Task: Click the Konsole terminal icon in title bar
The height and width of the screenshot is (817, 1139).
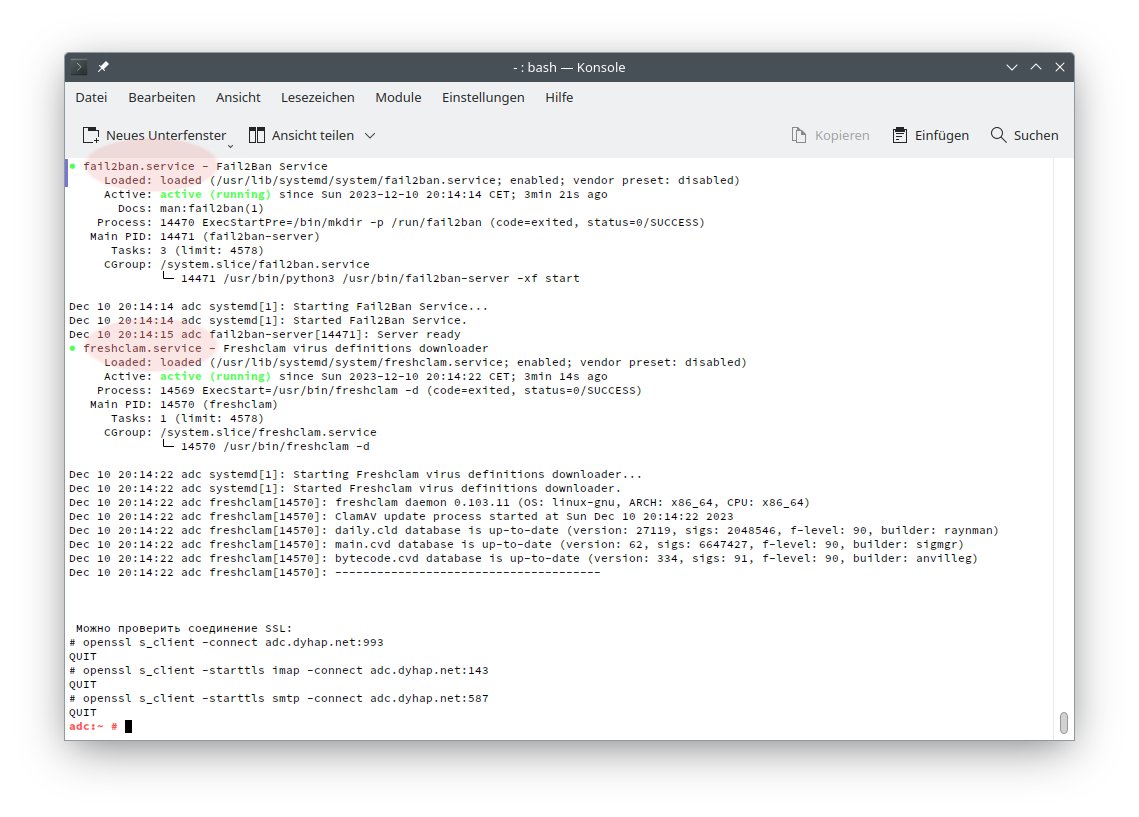Action: [x=80, y=67]
